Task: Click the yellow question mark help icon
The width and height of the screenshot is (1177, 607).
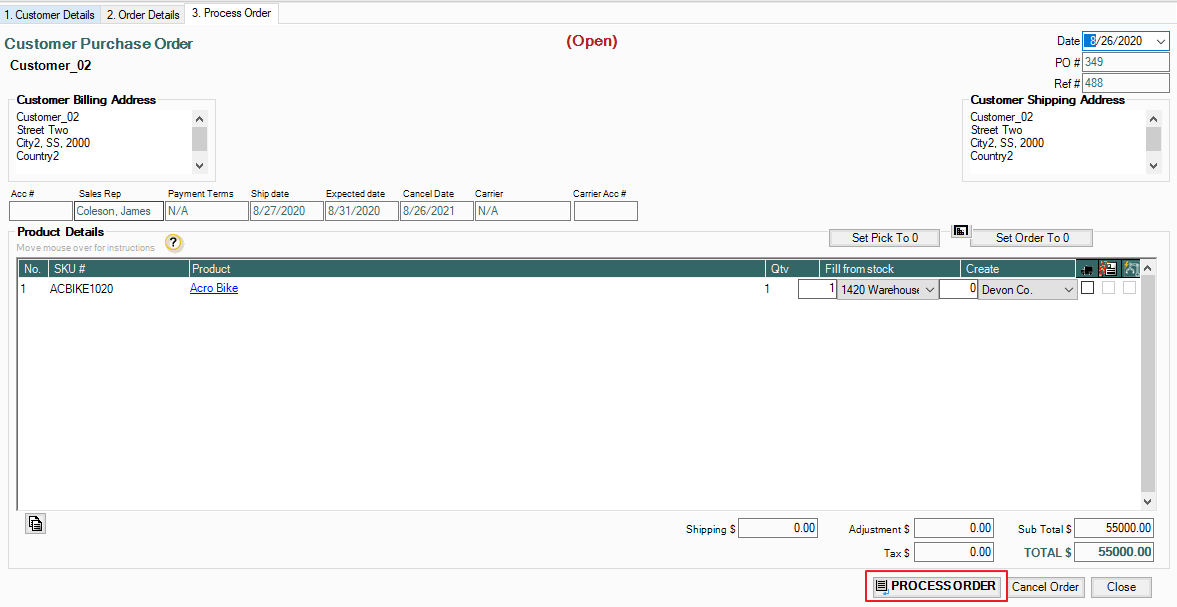Action: point(174,242)
